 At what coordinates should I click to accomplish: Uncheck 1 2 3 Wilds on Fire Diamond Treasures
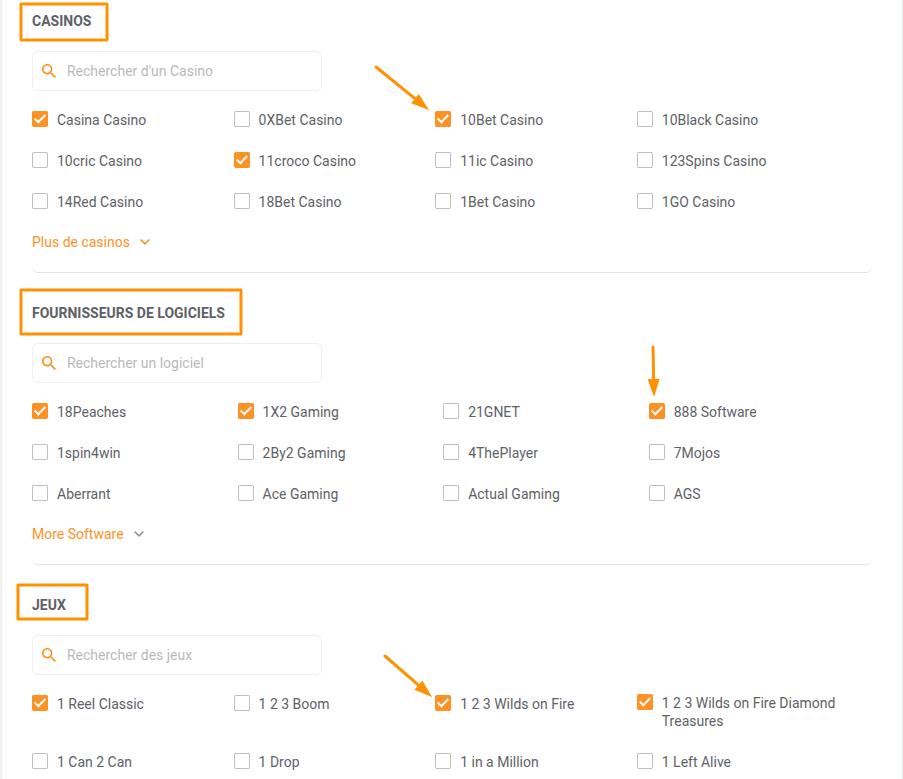[645, 702]
